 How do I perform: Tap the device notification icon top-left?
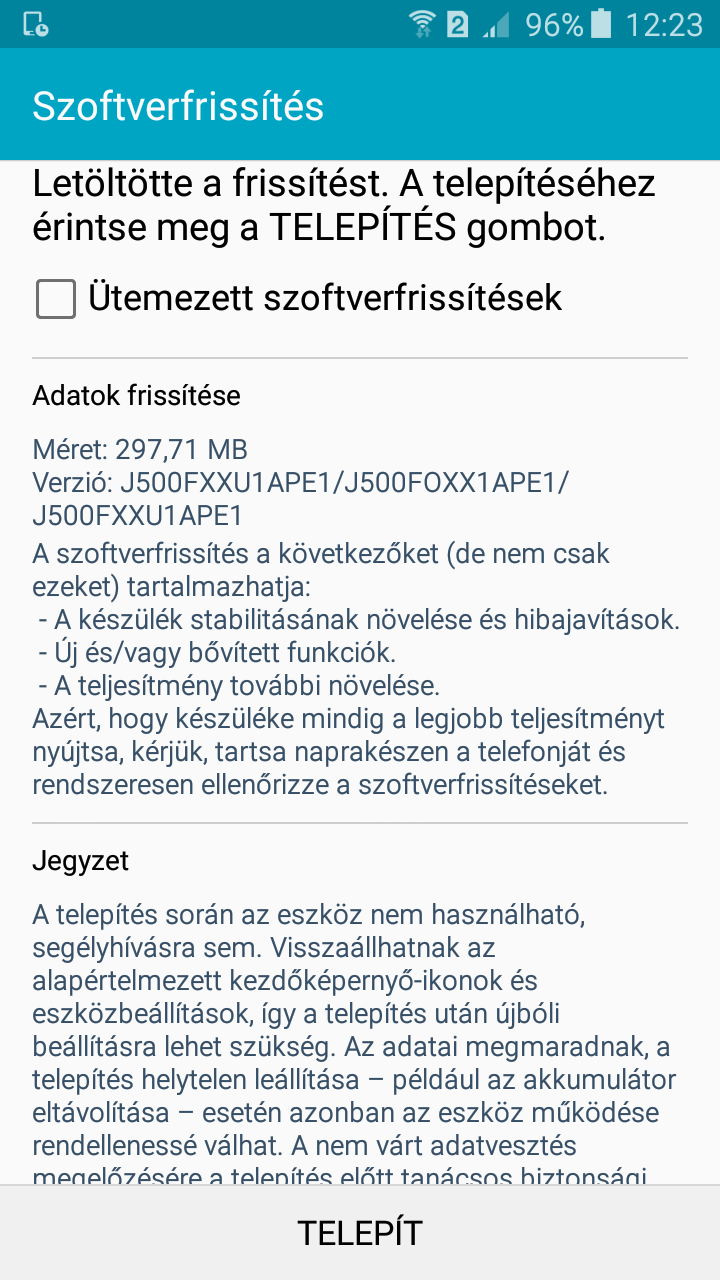[x=35, y=25]
